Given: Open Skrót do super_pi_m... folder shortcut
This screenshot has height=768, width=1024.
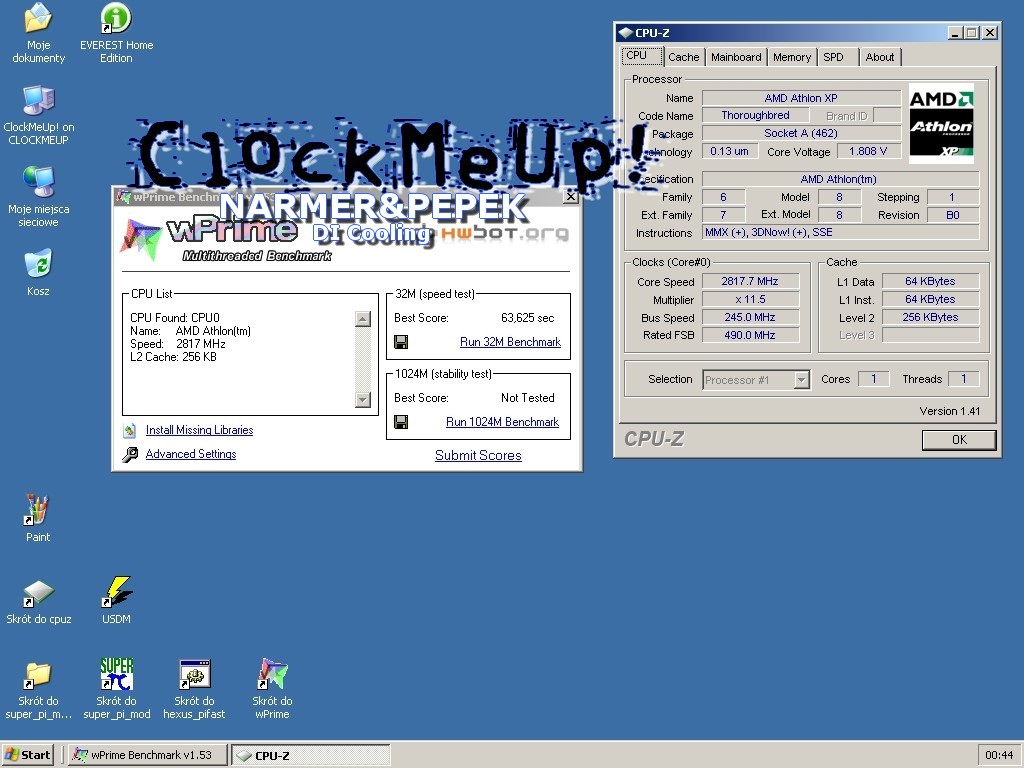Looking at the screenshot, I should (x=39, y=690).
